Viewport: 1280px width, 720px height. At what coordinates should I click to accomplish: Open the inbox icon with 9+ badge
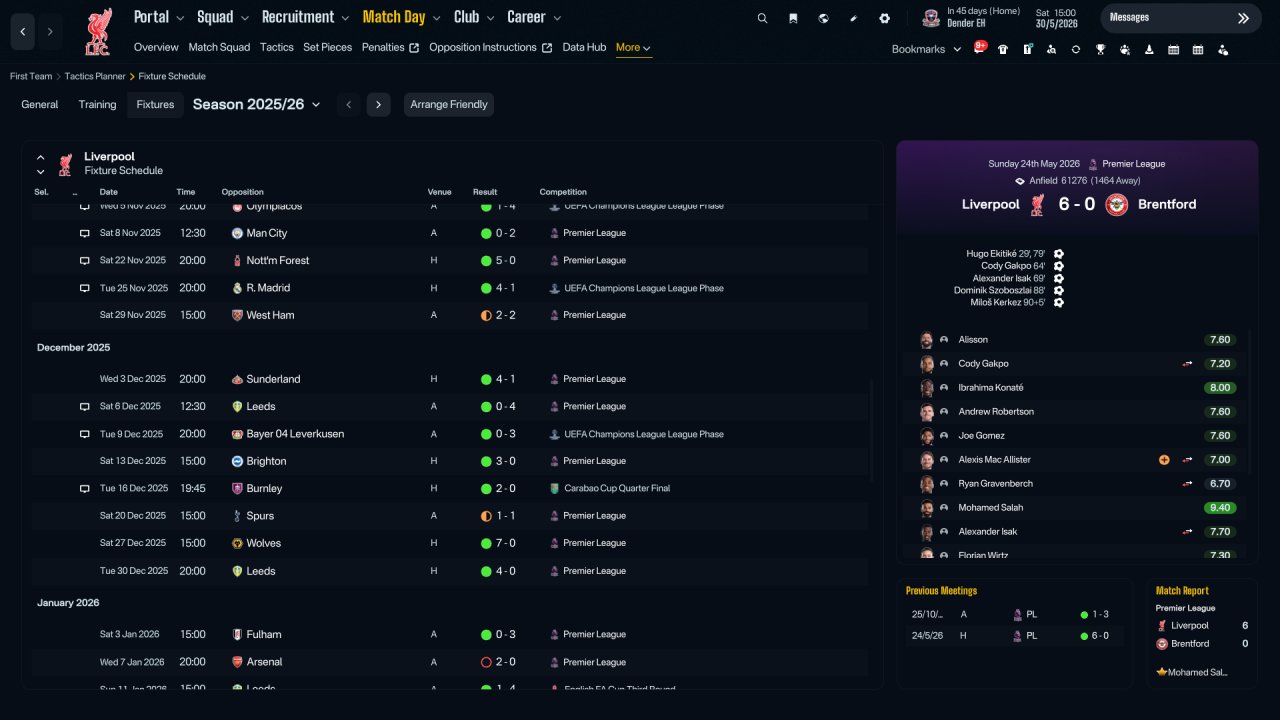point(979,48)
